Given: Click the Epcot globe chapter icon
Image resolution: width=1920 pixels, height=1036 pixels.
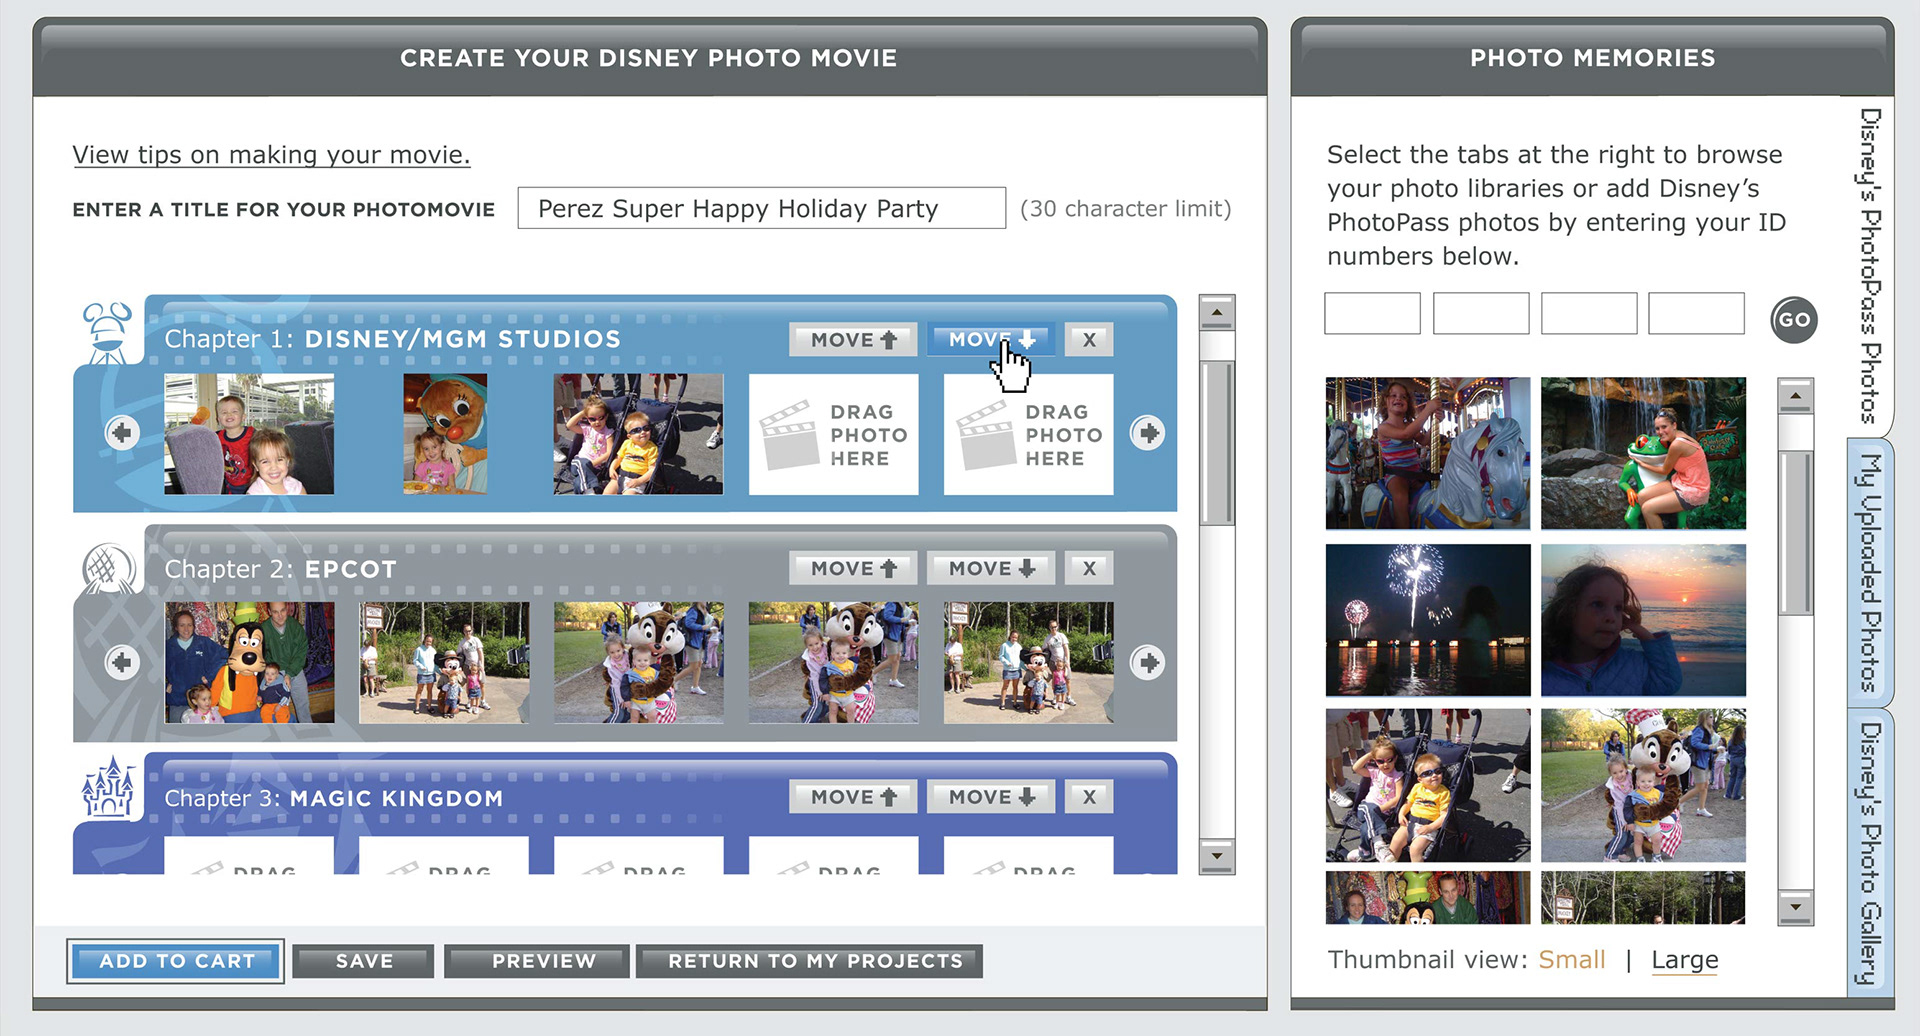Looking at the screenshot, I should 107,568.
